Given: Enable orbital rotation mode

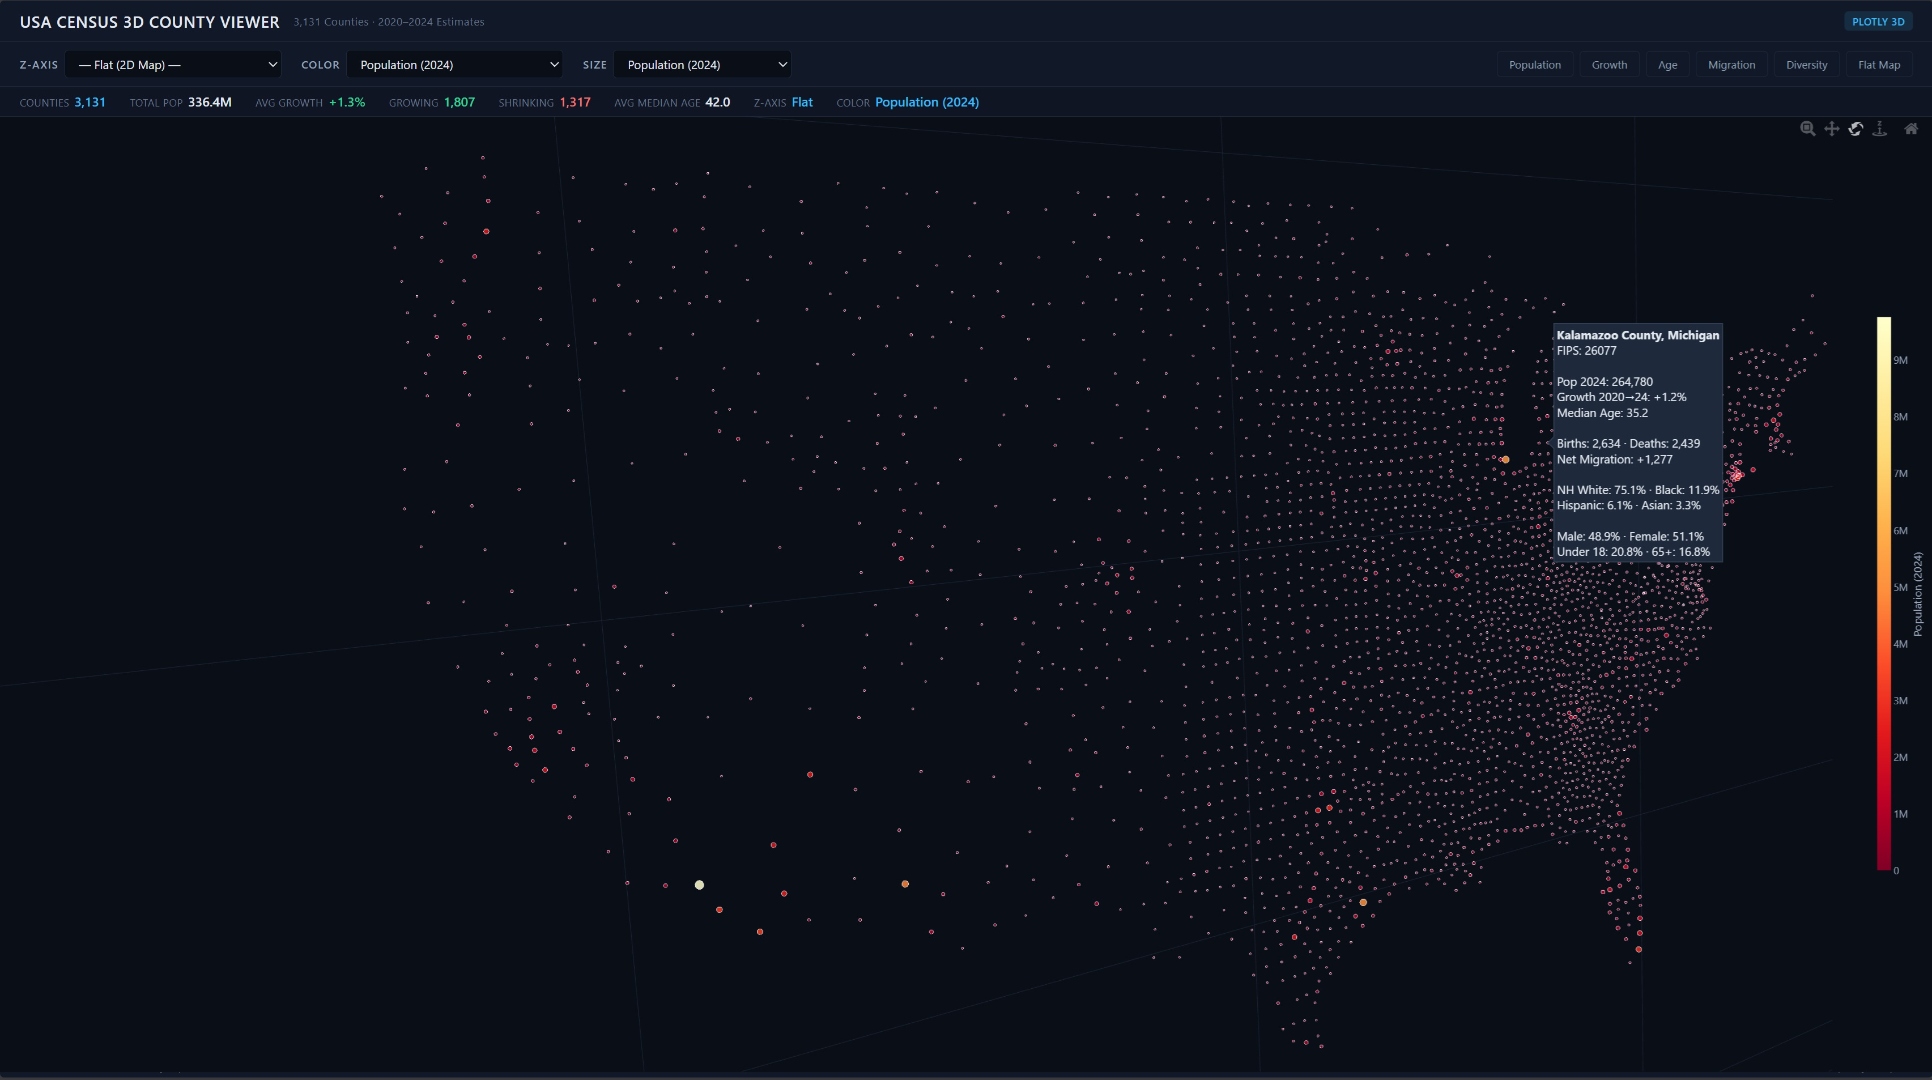Looking at the screenshot, I should (1856, 129).
